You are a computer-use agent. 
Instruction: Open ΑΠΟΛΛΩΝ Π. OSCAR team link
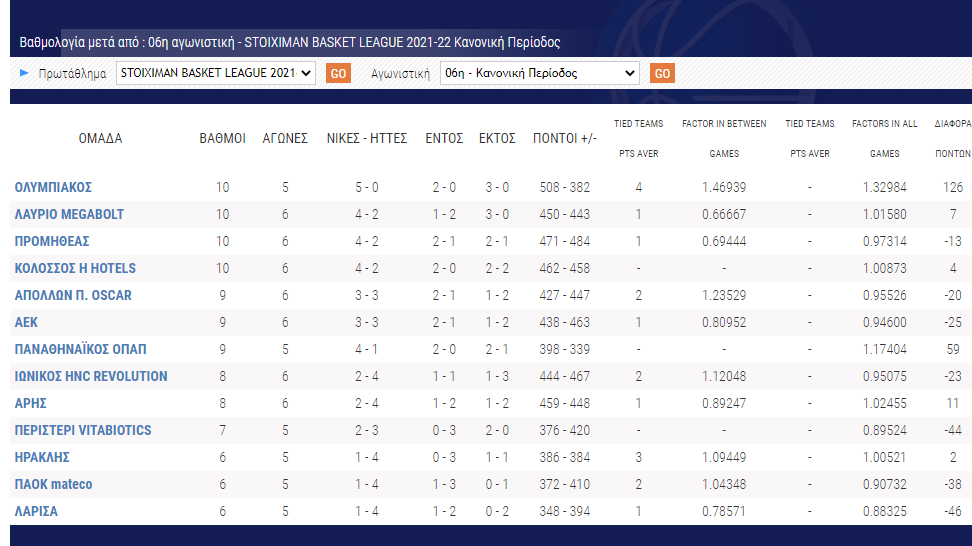point(73,295)
